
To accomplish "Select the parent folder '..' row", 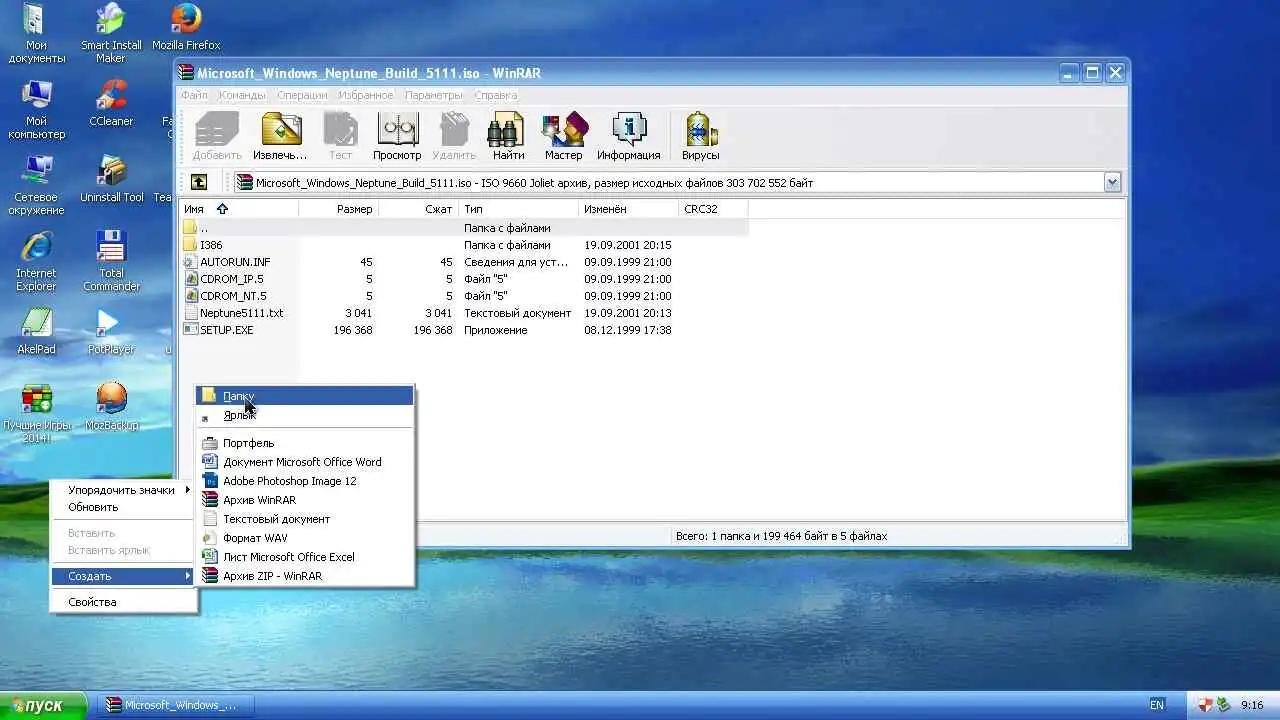I will point(464,228).
